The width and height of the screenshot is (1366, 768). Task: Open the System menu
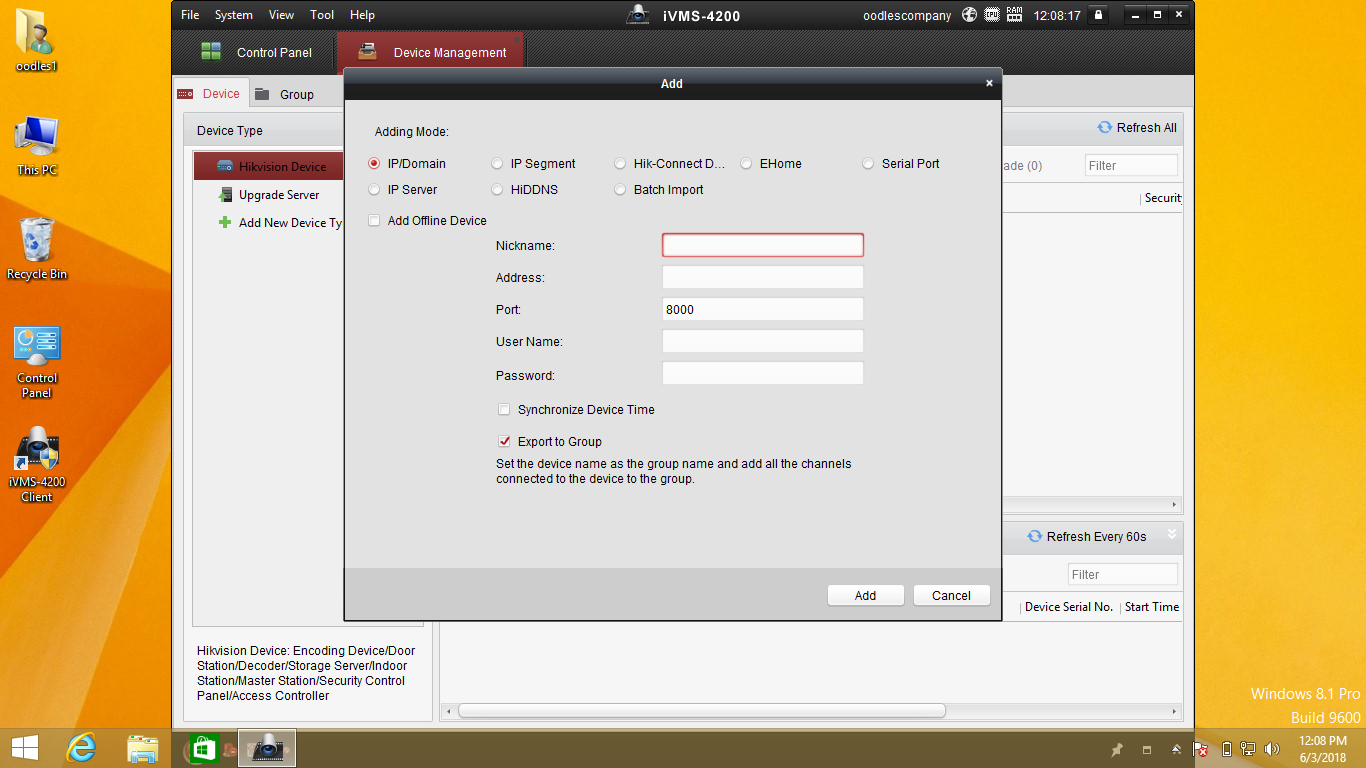(234, 15)
